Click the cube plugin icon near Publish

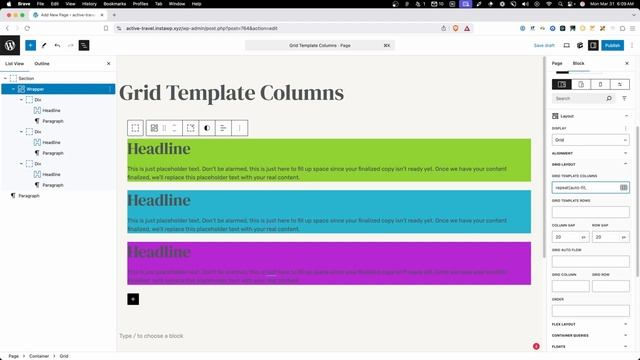(x=580, y=45)
